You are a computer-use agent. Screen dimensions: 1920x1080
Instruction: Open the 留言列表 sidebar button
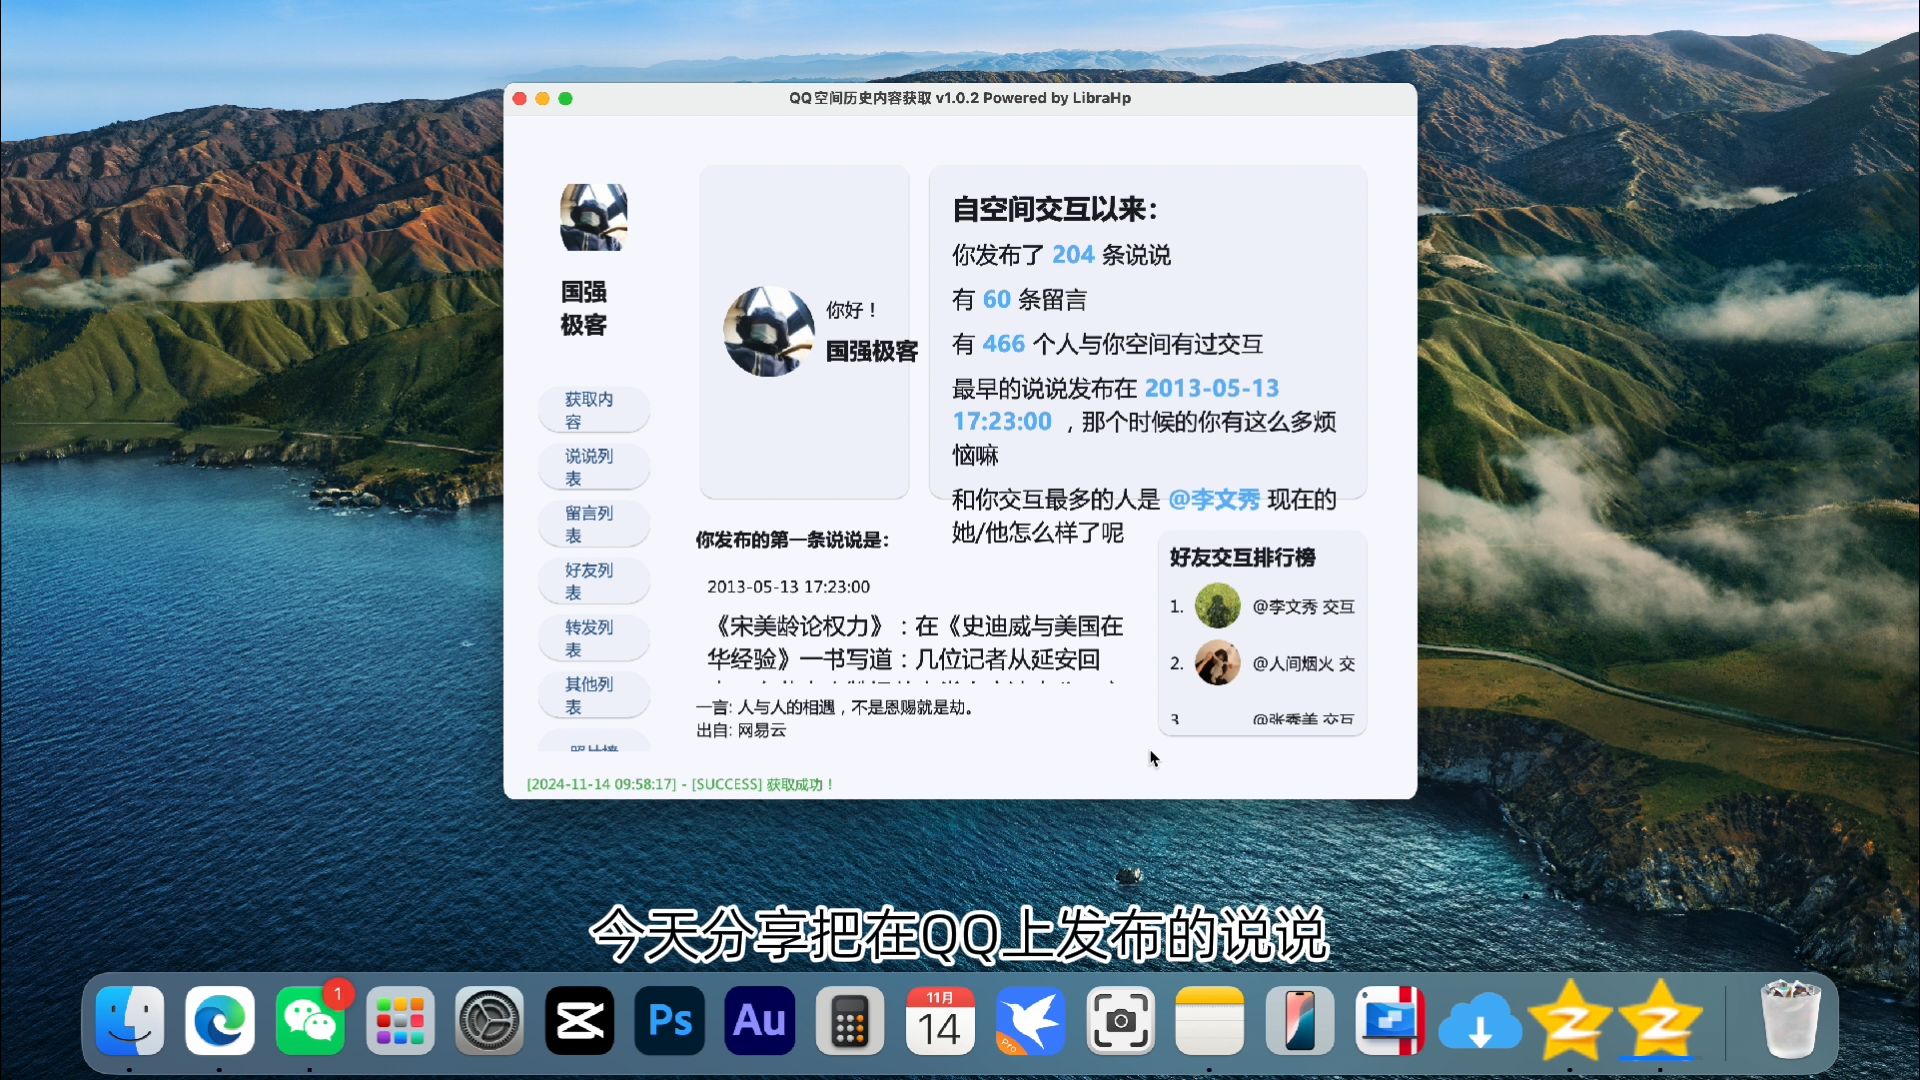click(594, 524)
